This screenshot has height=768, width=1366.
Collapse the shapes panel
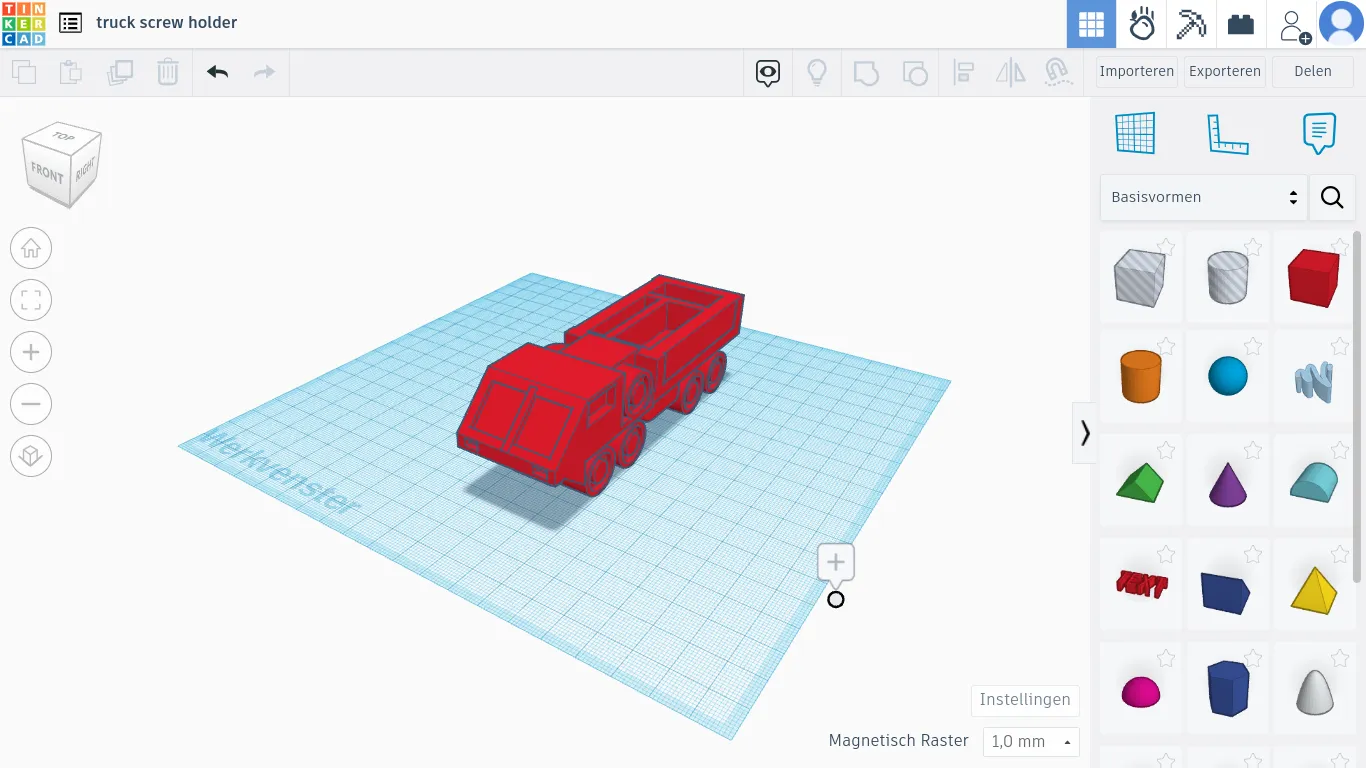(1085, 433)
